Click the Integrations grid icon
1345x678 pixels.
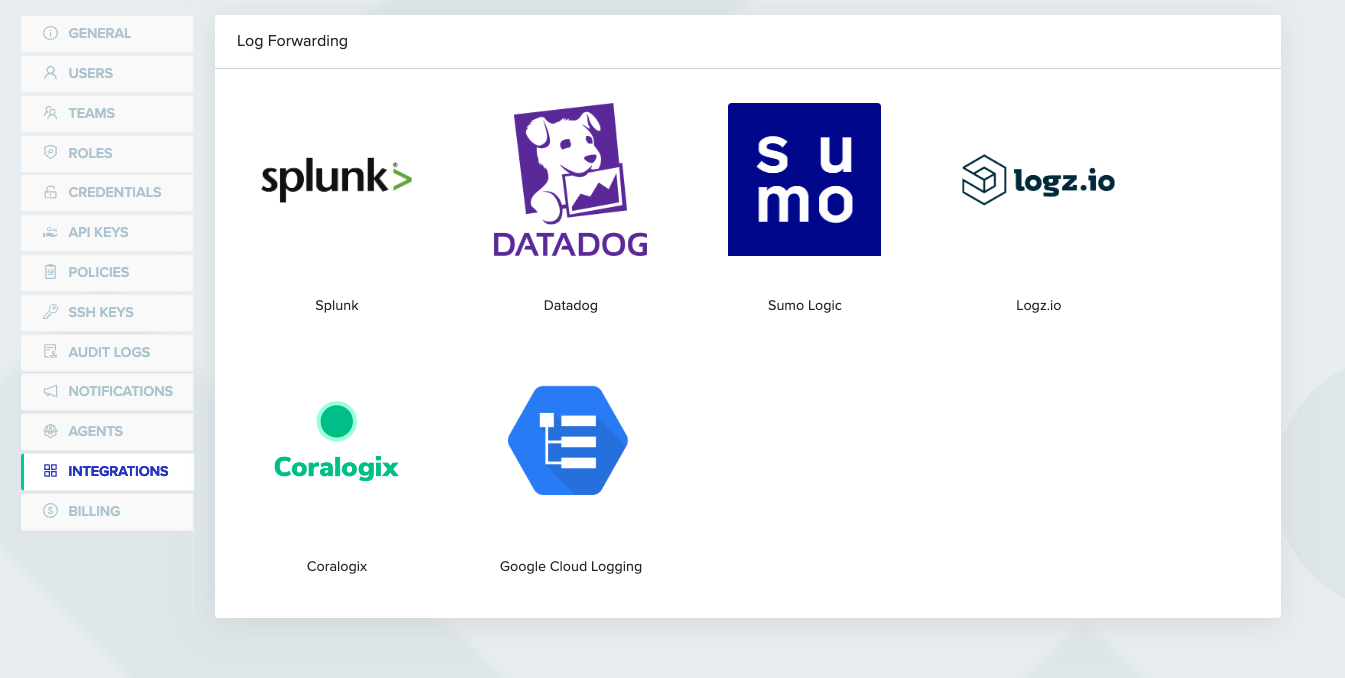tap(50, 471)
